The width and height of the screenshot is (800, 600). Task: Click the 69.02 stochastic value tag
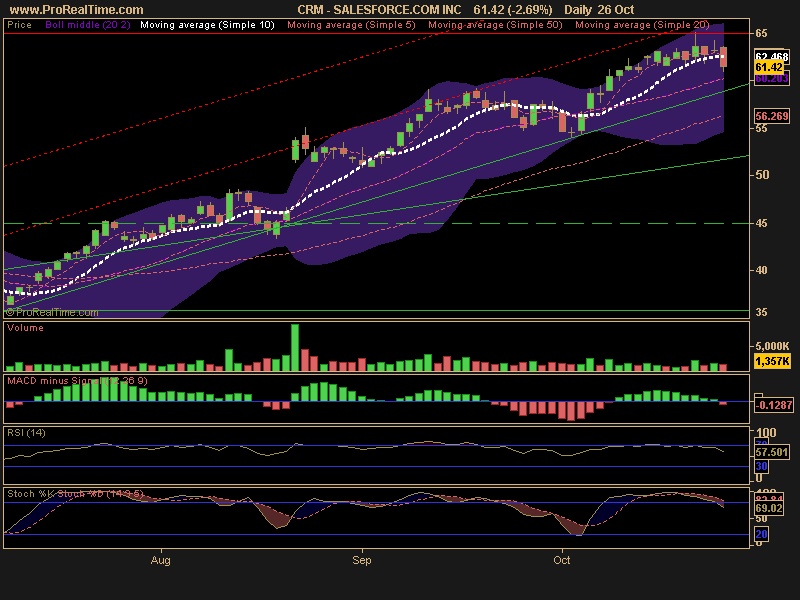[769, 508]
